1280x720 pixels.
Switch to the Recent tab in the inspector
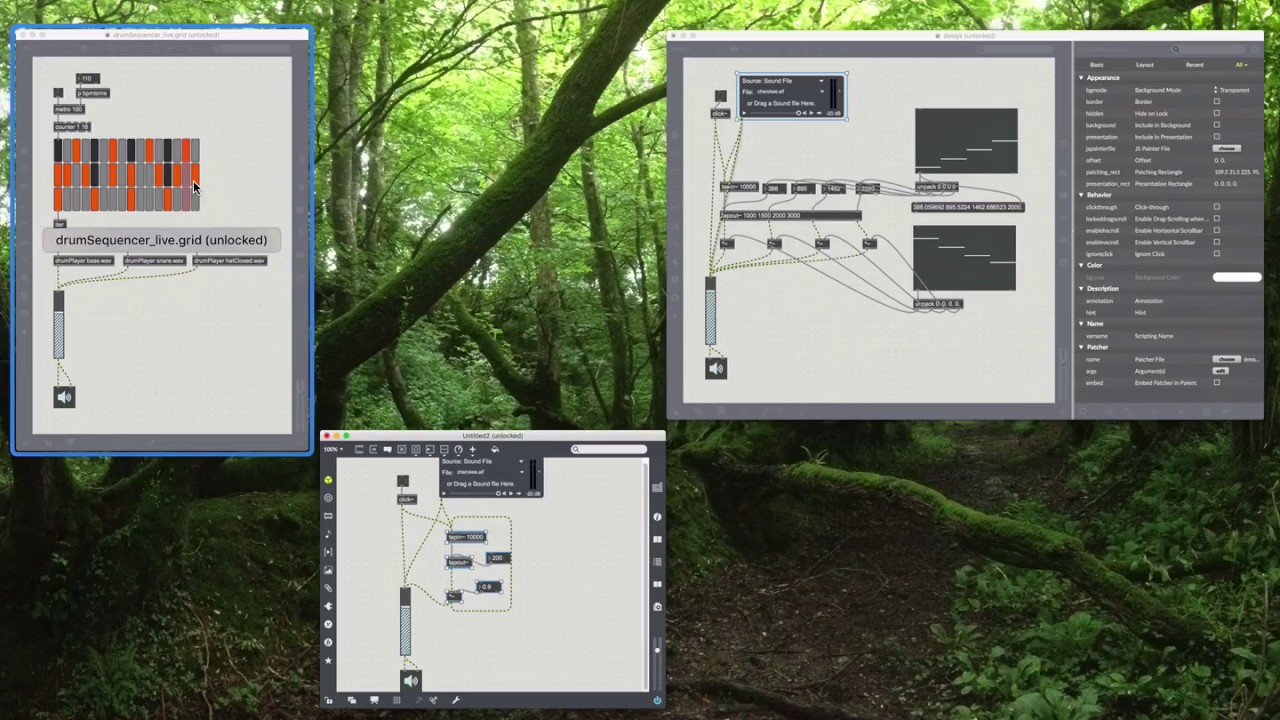pos(1195,65)
